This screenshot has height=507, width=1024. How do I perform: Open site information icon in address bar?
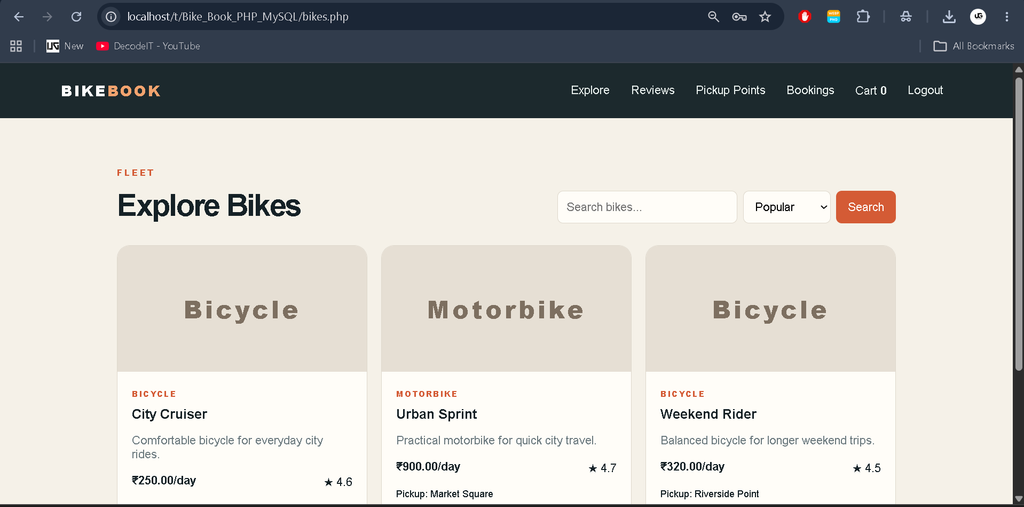[x=112, y=17]
